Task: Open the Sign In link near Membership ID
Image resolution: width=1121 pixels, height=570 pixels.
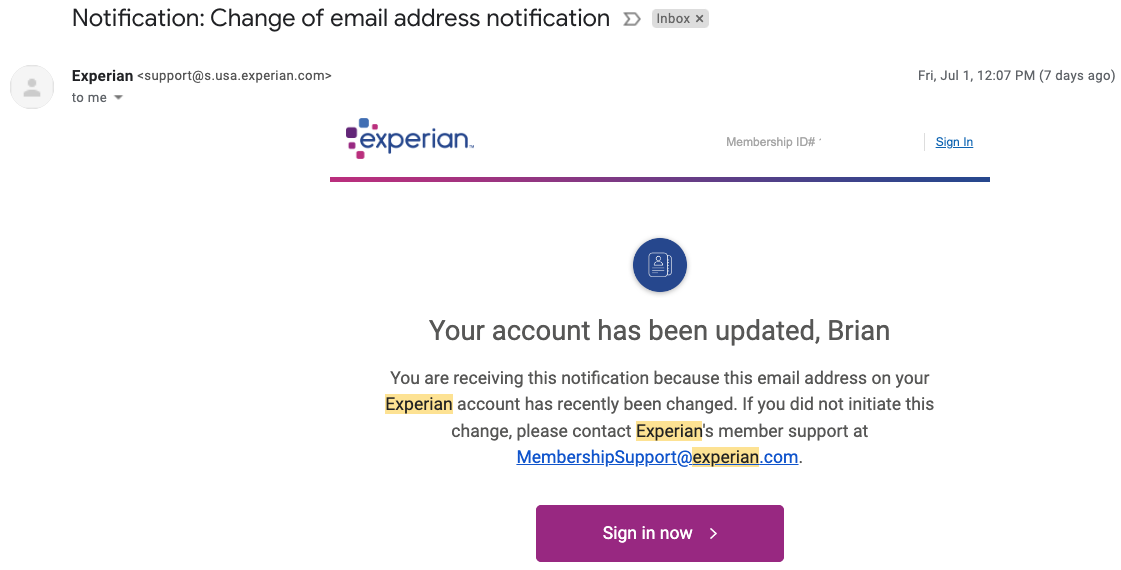Action: 954,142
